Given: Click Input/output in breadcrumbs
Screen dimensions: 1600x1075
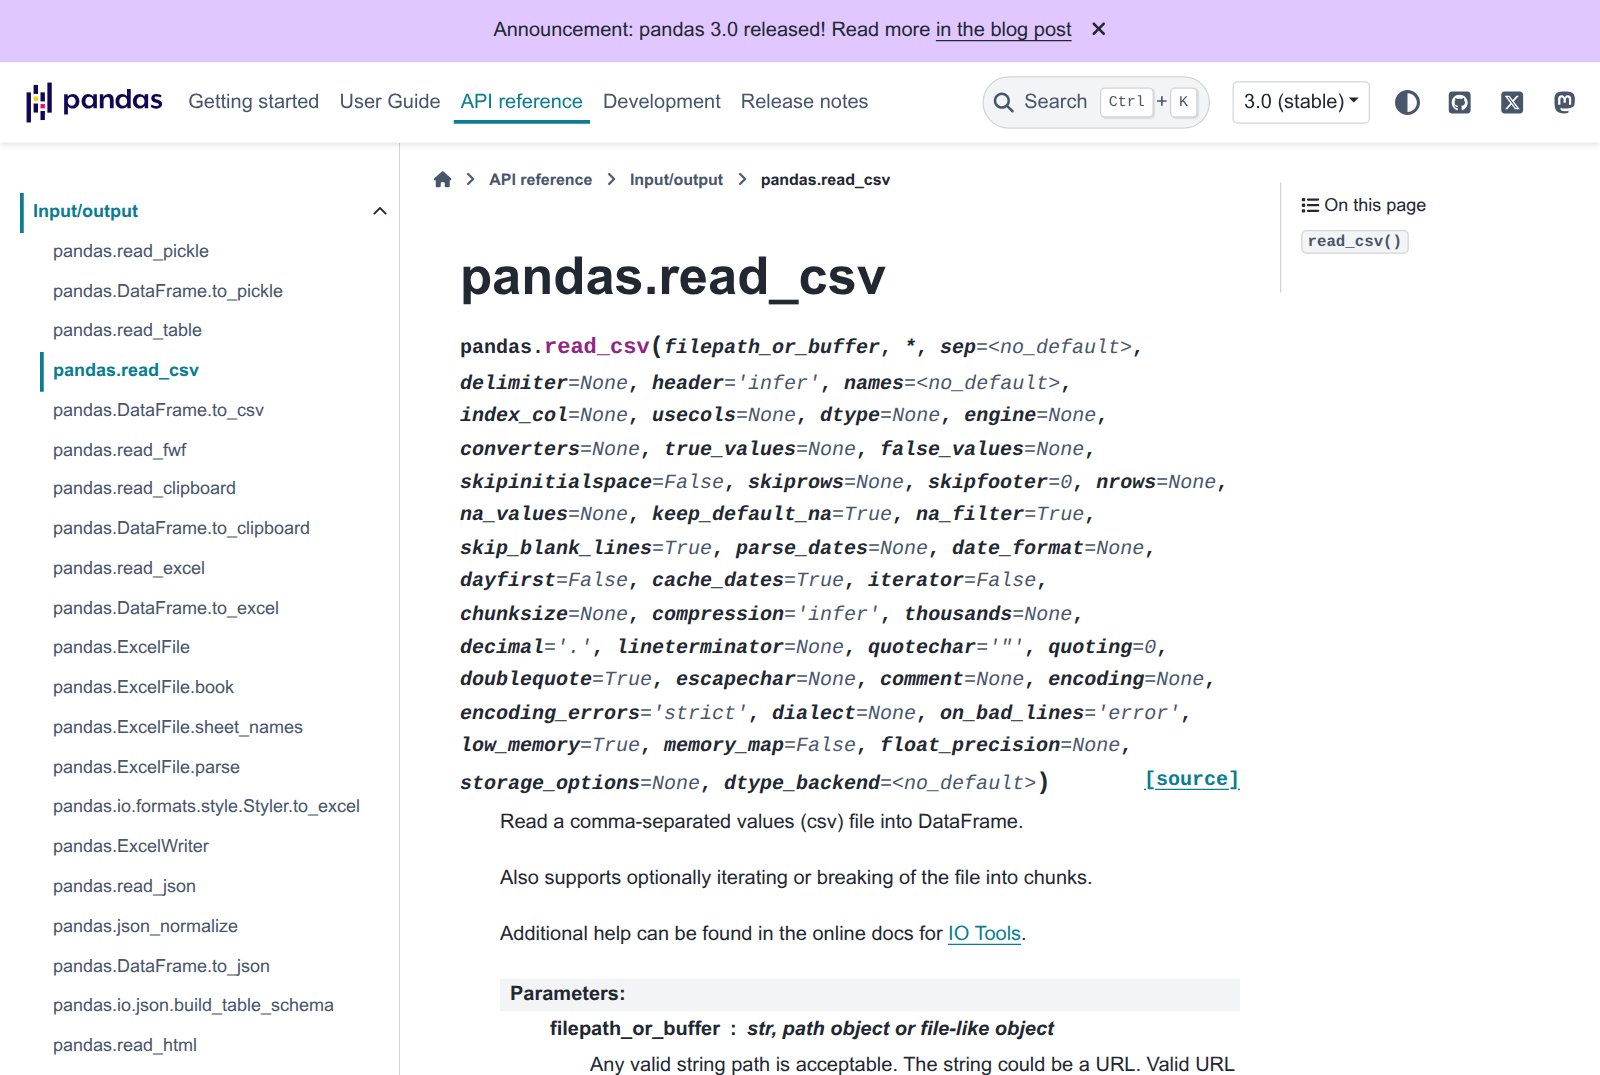Looking at the screenshot, I should coord(676,179).
